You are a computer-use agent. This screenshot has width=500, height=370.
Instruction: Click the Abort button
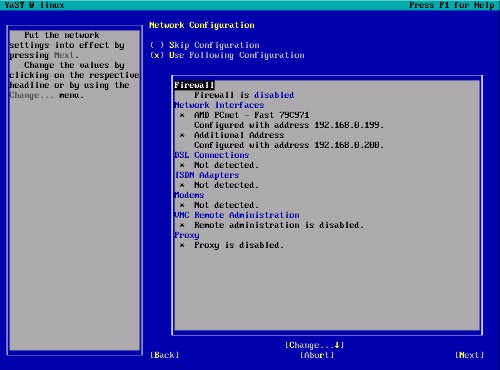click(x=317, y=355)
